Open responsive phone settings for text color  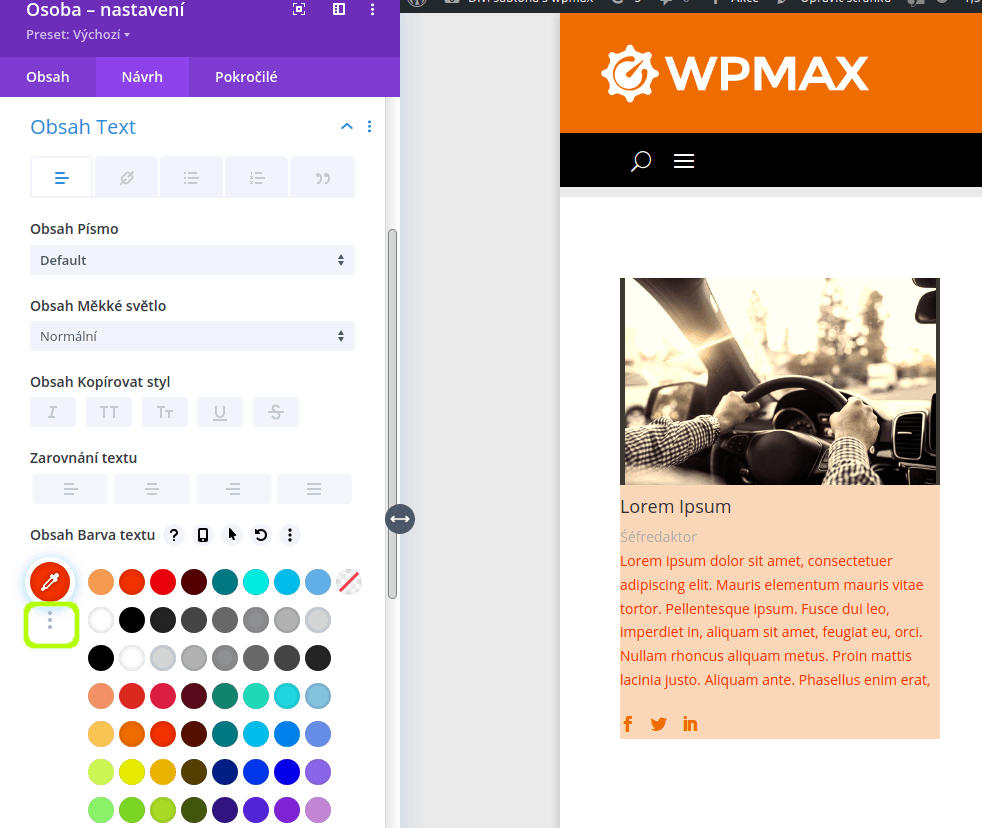(x=203, y=535)
